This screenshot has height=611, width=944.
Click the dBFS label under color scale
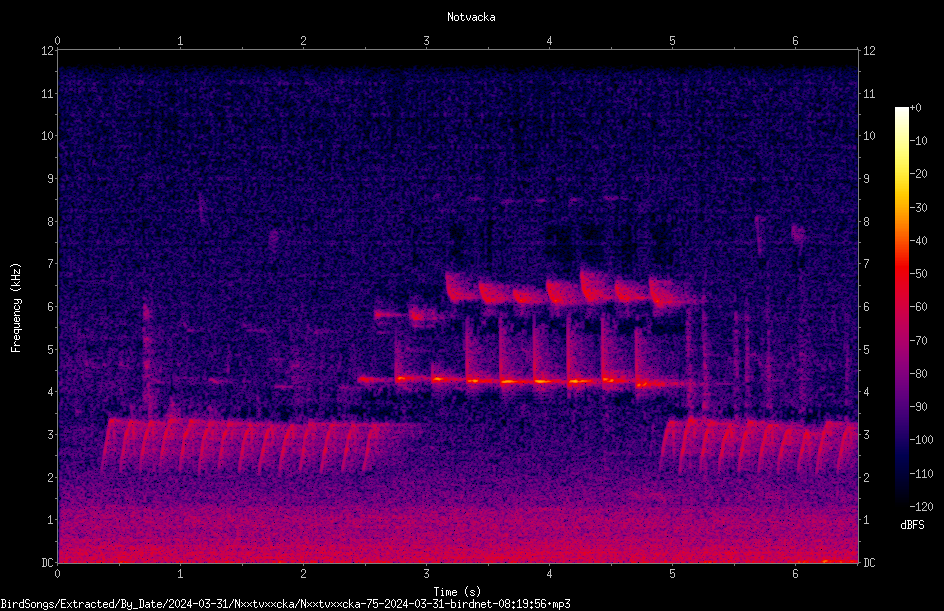point(912,525)
